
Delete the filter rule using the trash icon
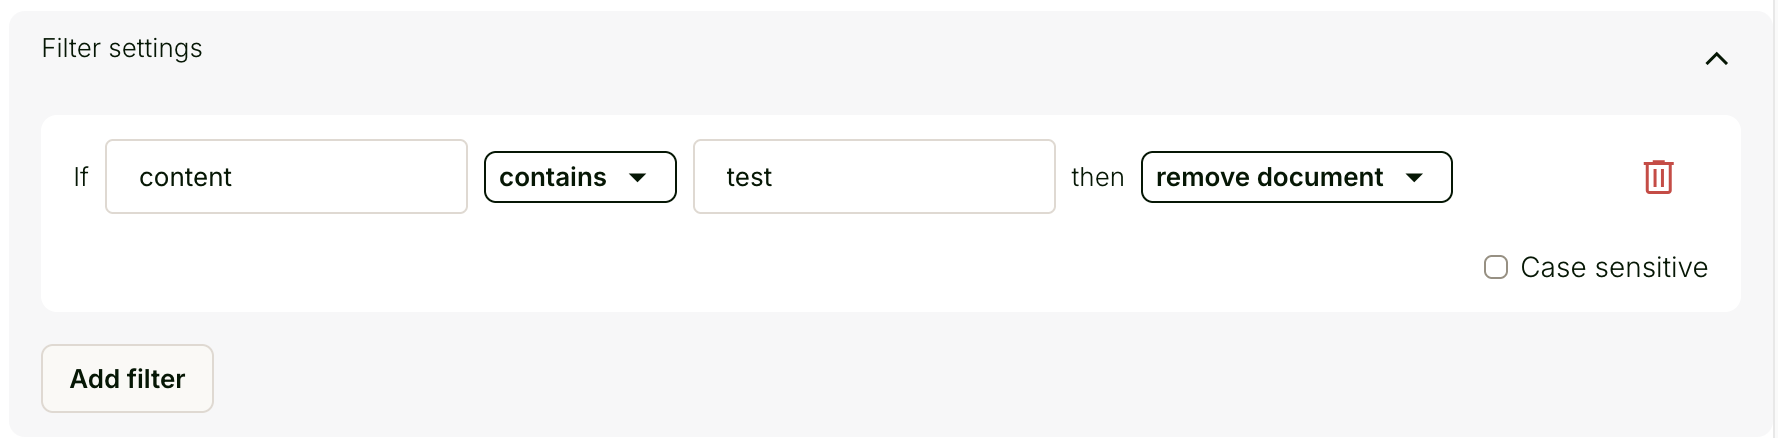[x=1658, y=177]
